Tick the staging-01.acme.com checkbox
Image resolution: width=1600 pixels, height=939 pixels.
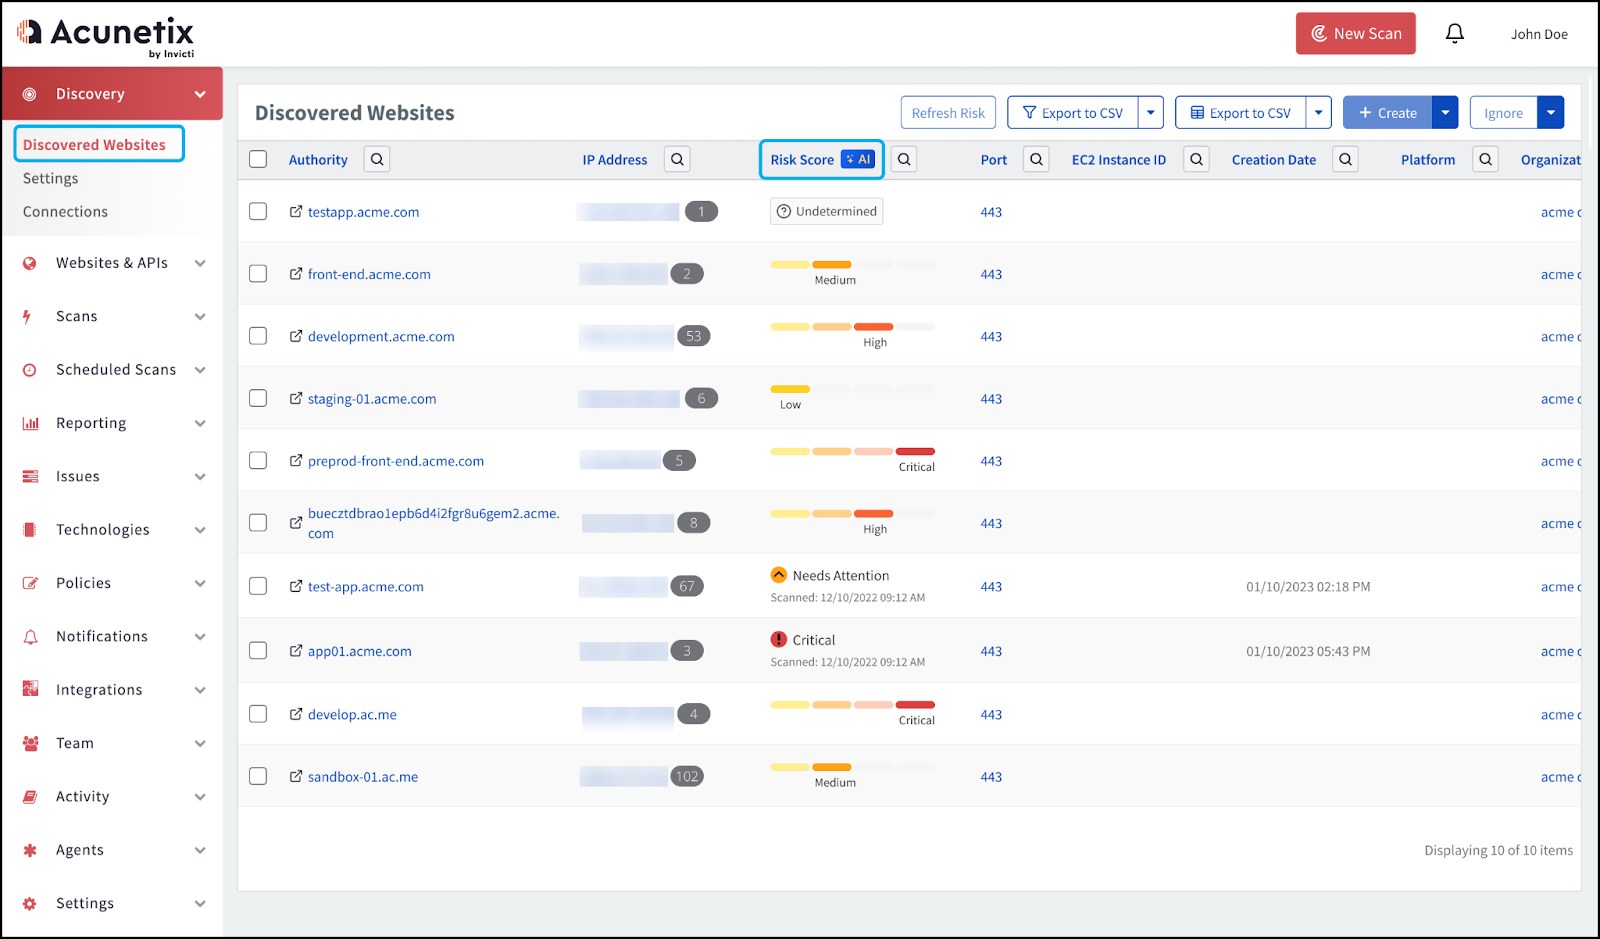click(x=258, y=398)
